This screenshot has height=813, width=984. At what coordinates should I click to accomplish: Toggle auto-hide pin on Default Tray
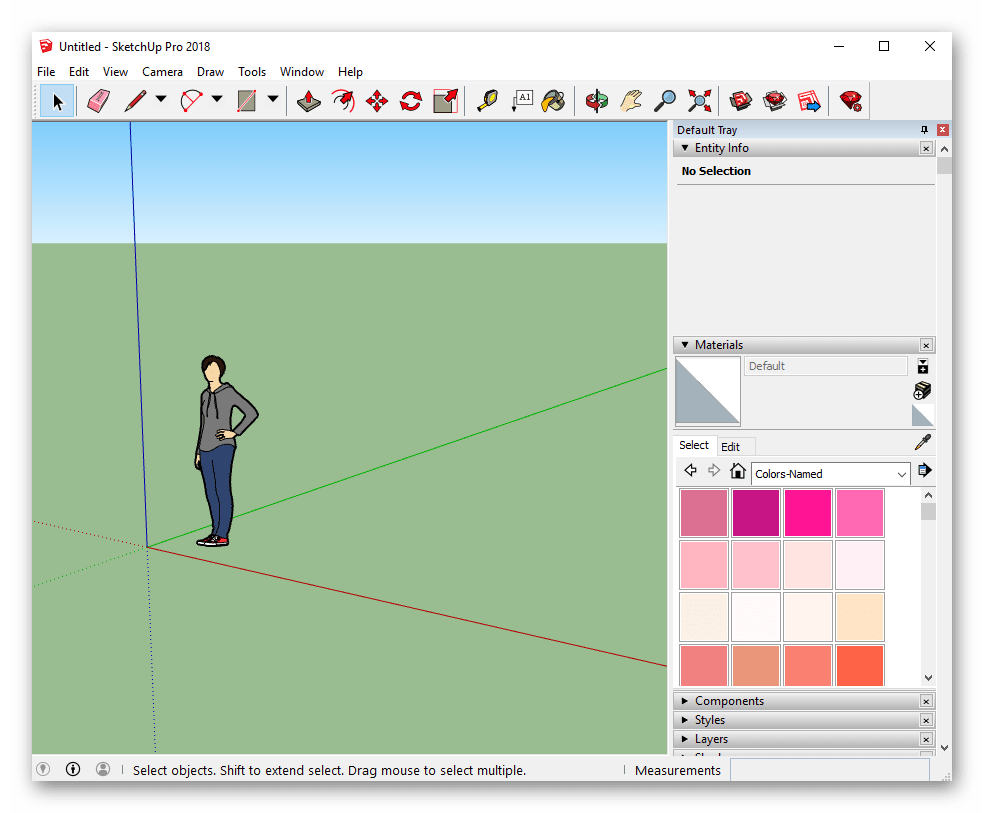pyautogui.click(x=924, y=130)
